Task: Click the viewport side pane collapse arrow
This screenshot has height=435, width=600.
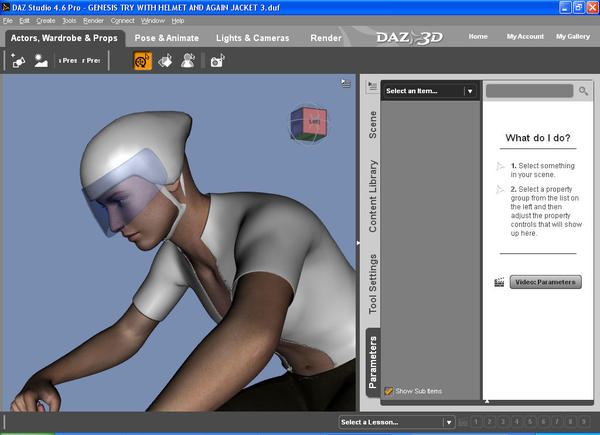Action: [x=358, y=243]
